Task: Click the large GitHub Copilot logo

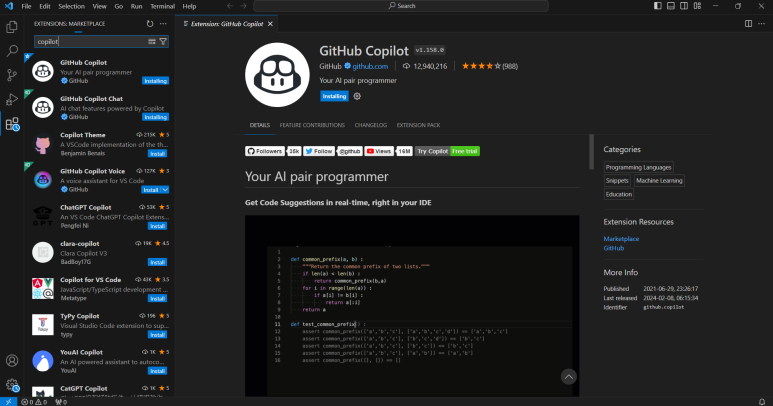Action: [277, 75]
